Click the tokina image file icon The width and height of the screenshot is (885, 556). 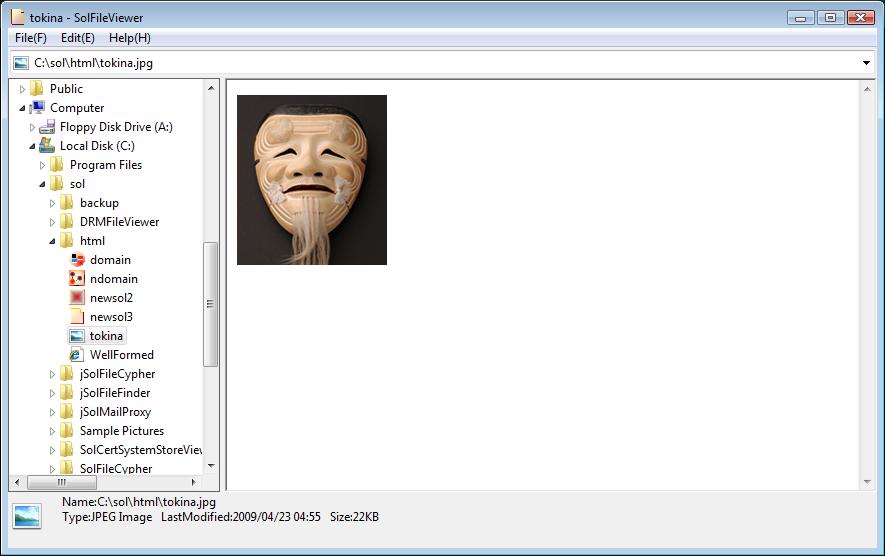coord(77,336)
